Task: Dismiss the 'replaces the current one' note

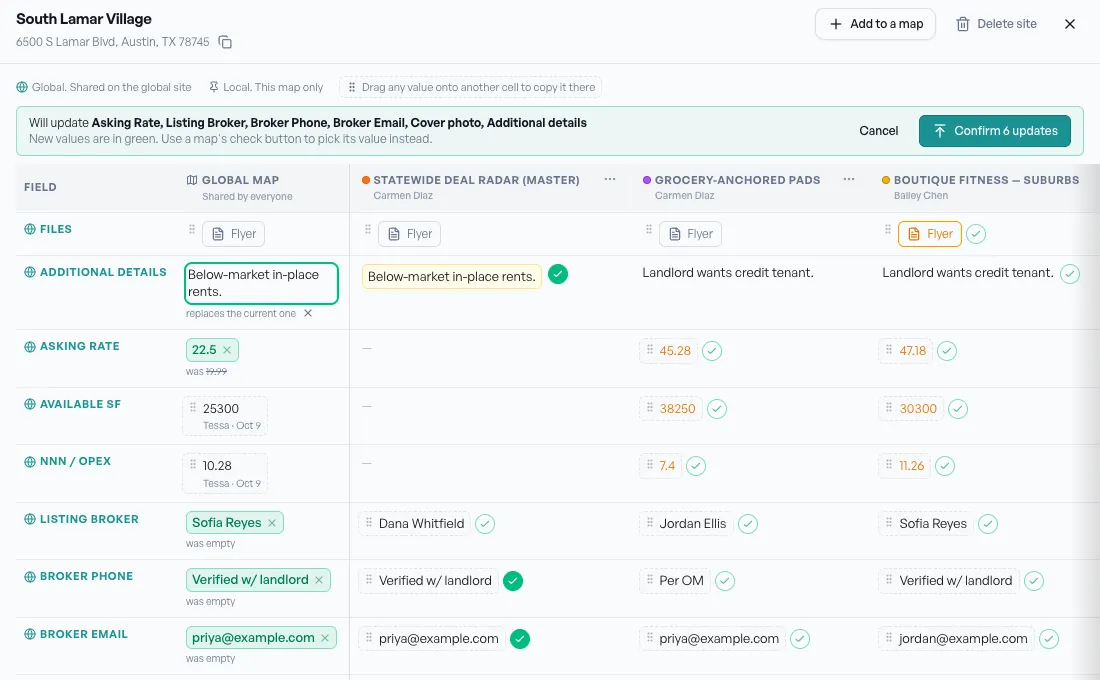Action: [308, 313]
